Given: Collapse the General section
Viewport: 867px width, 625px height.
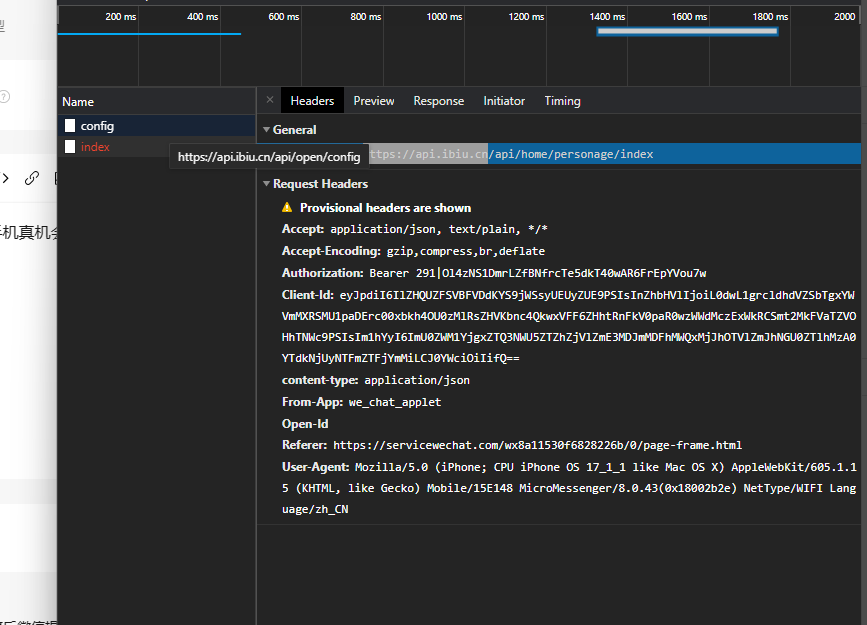Looking at the screenshot, I should click(267, 129).
